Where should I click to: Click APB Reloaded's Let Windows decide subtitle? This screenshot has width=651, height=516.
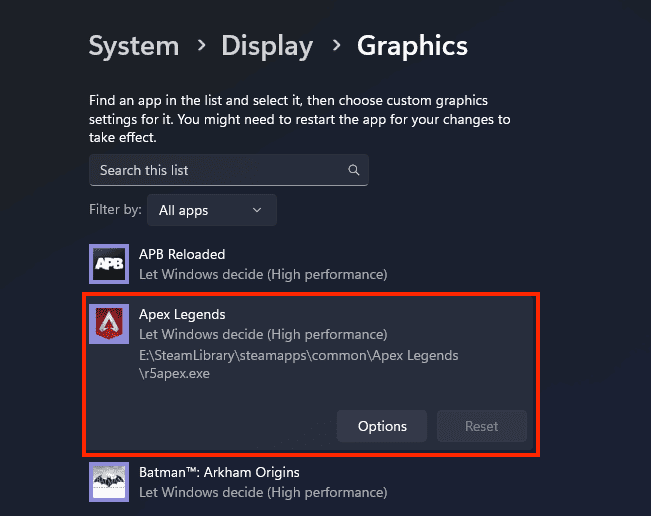(263, 274)
